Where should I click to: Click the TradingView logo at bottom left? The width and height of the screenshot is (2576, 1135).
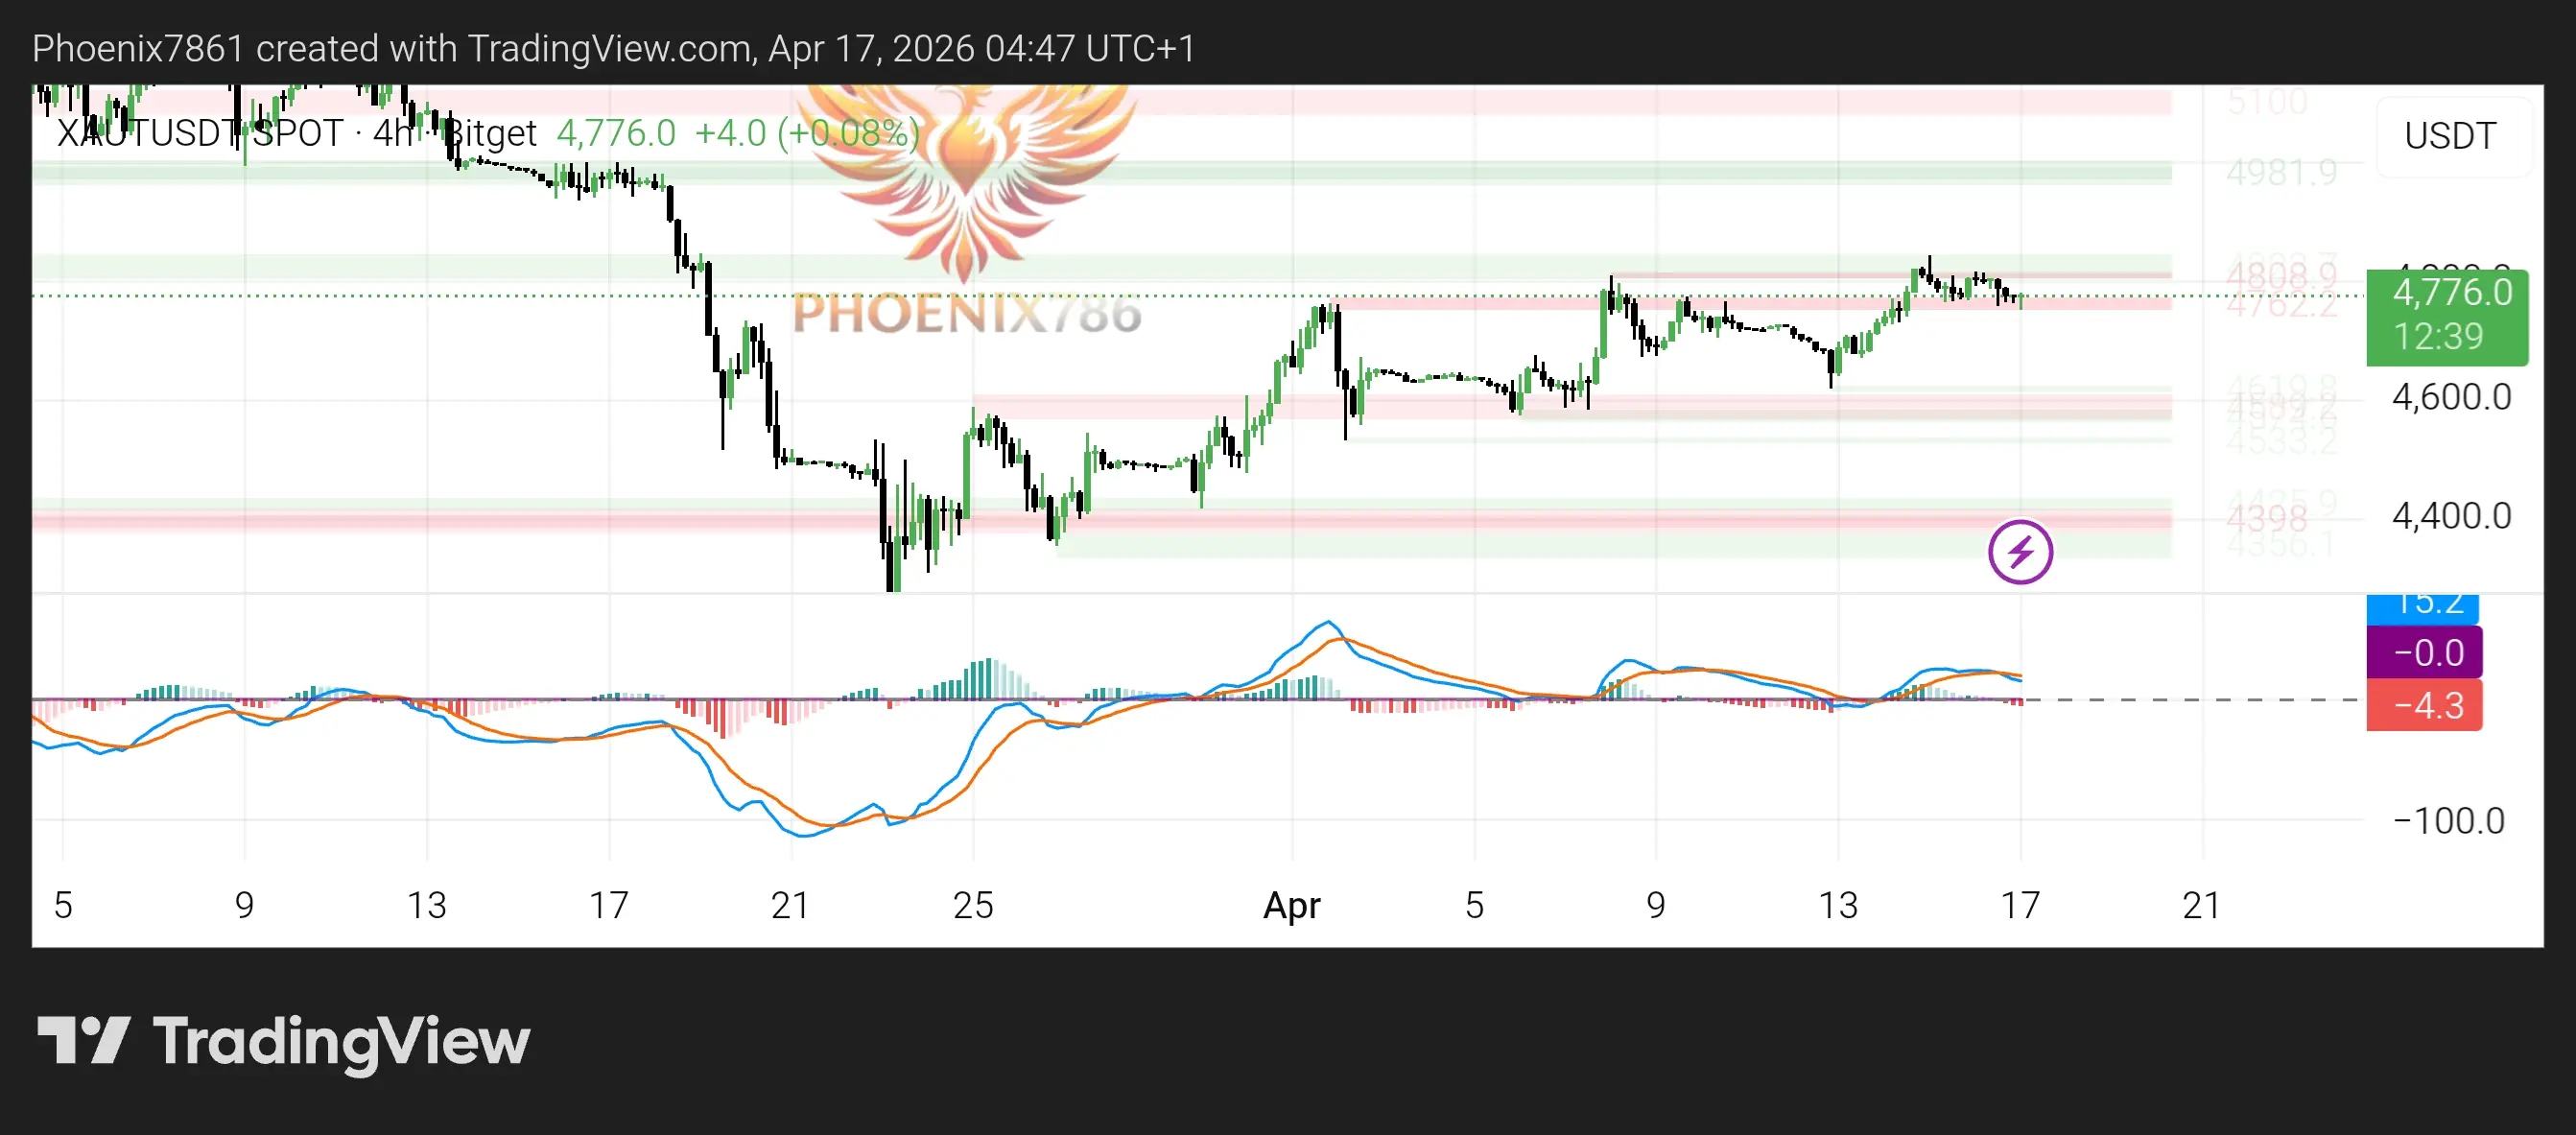point(283,1041)
